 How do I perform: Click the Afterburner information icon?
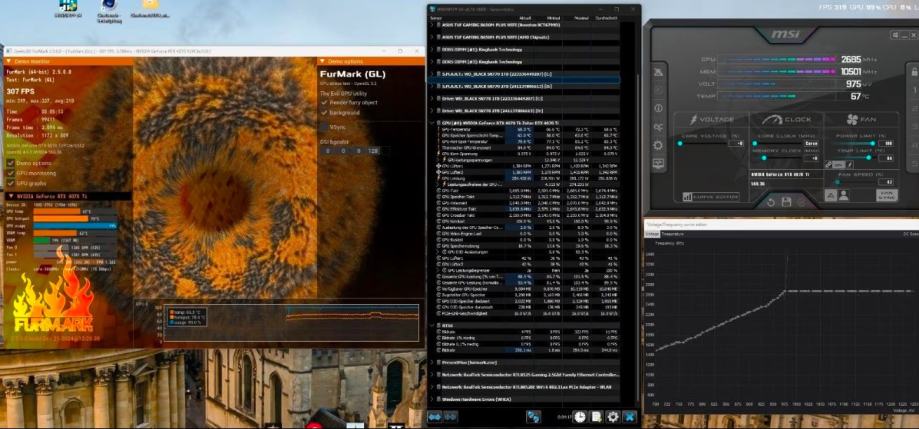(x=658, y=108)
